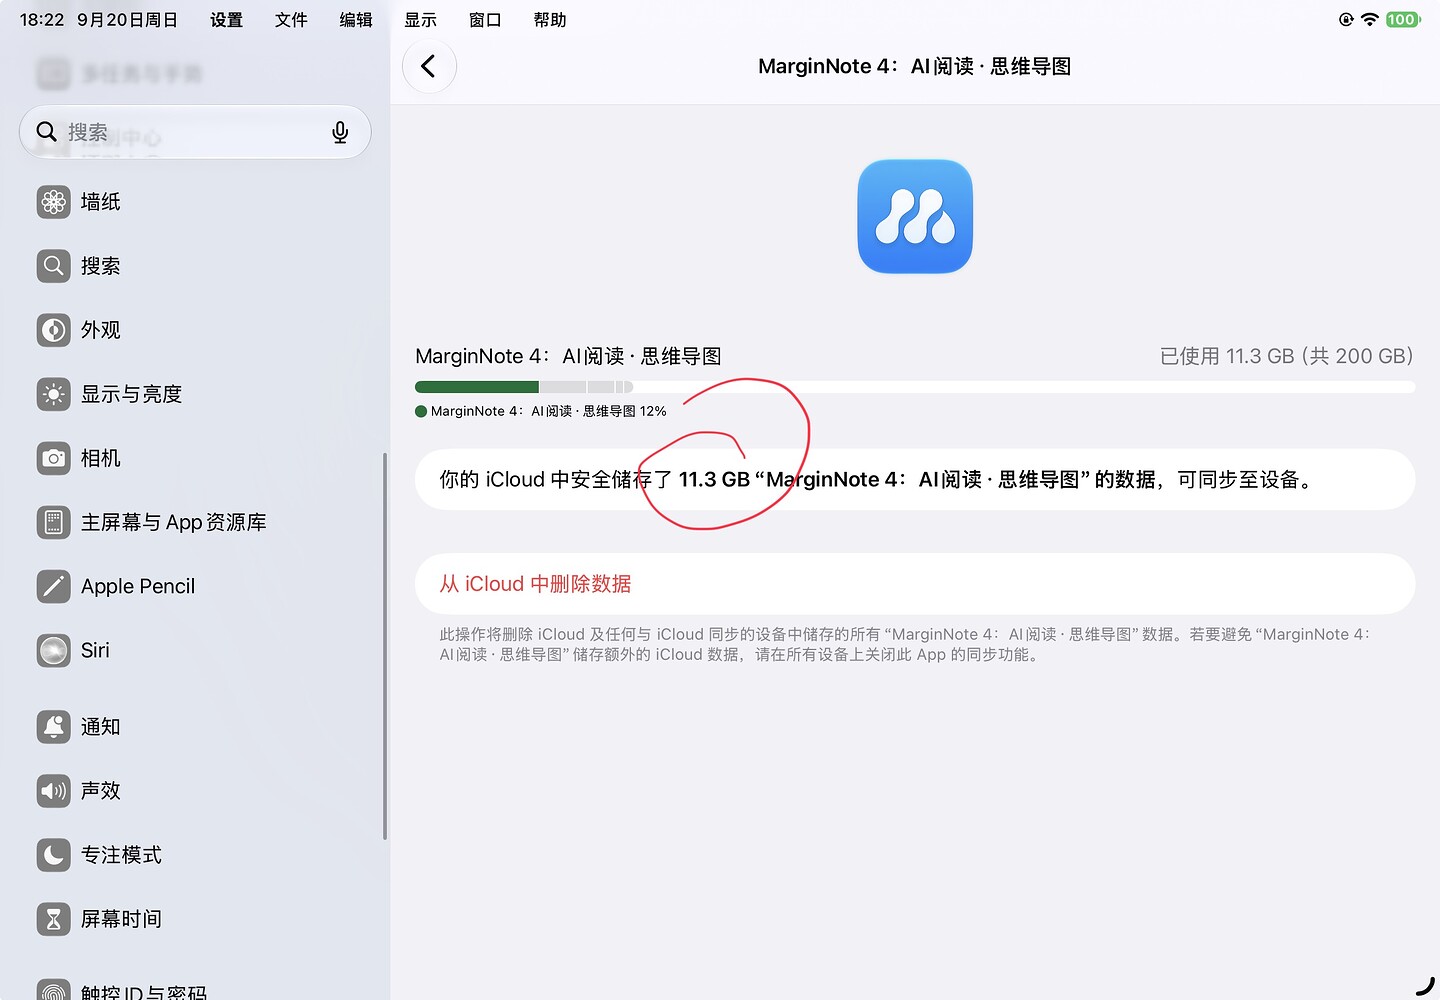The height and width of the screenshot is (1000, 1440).
Task: Open the 搜索 settings row icon
Action: 54,266
